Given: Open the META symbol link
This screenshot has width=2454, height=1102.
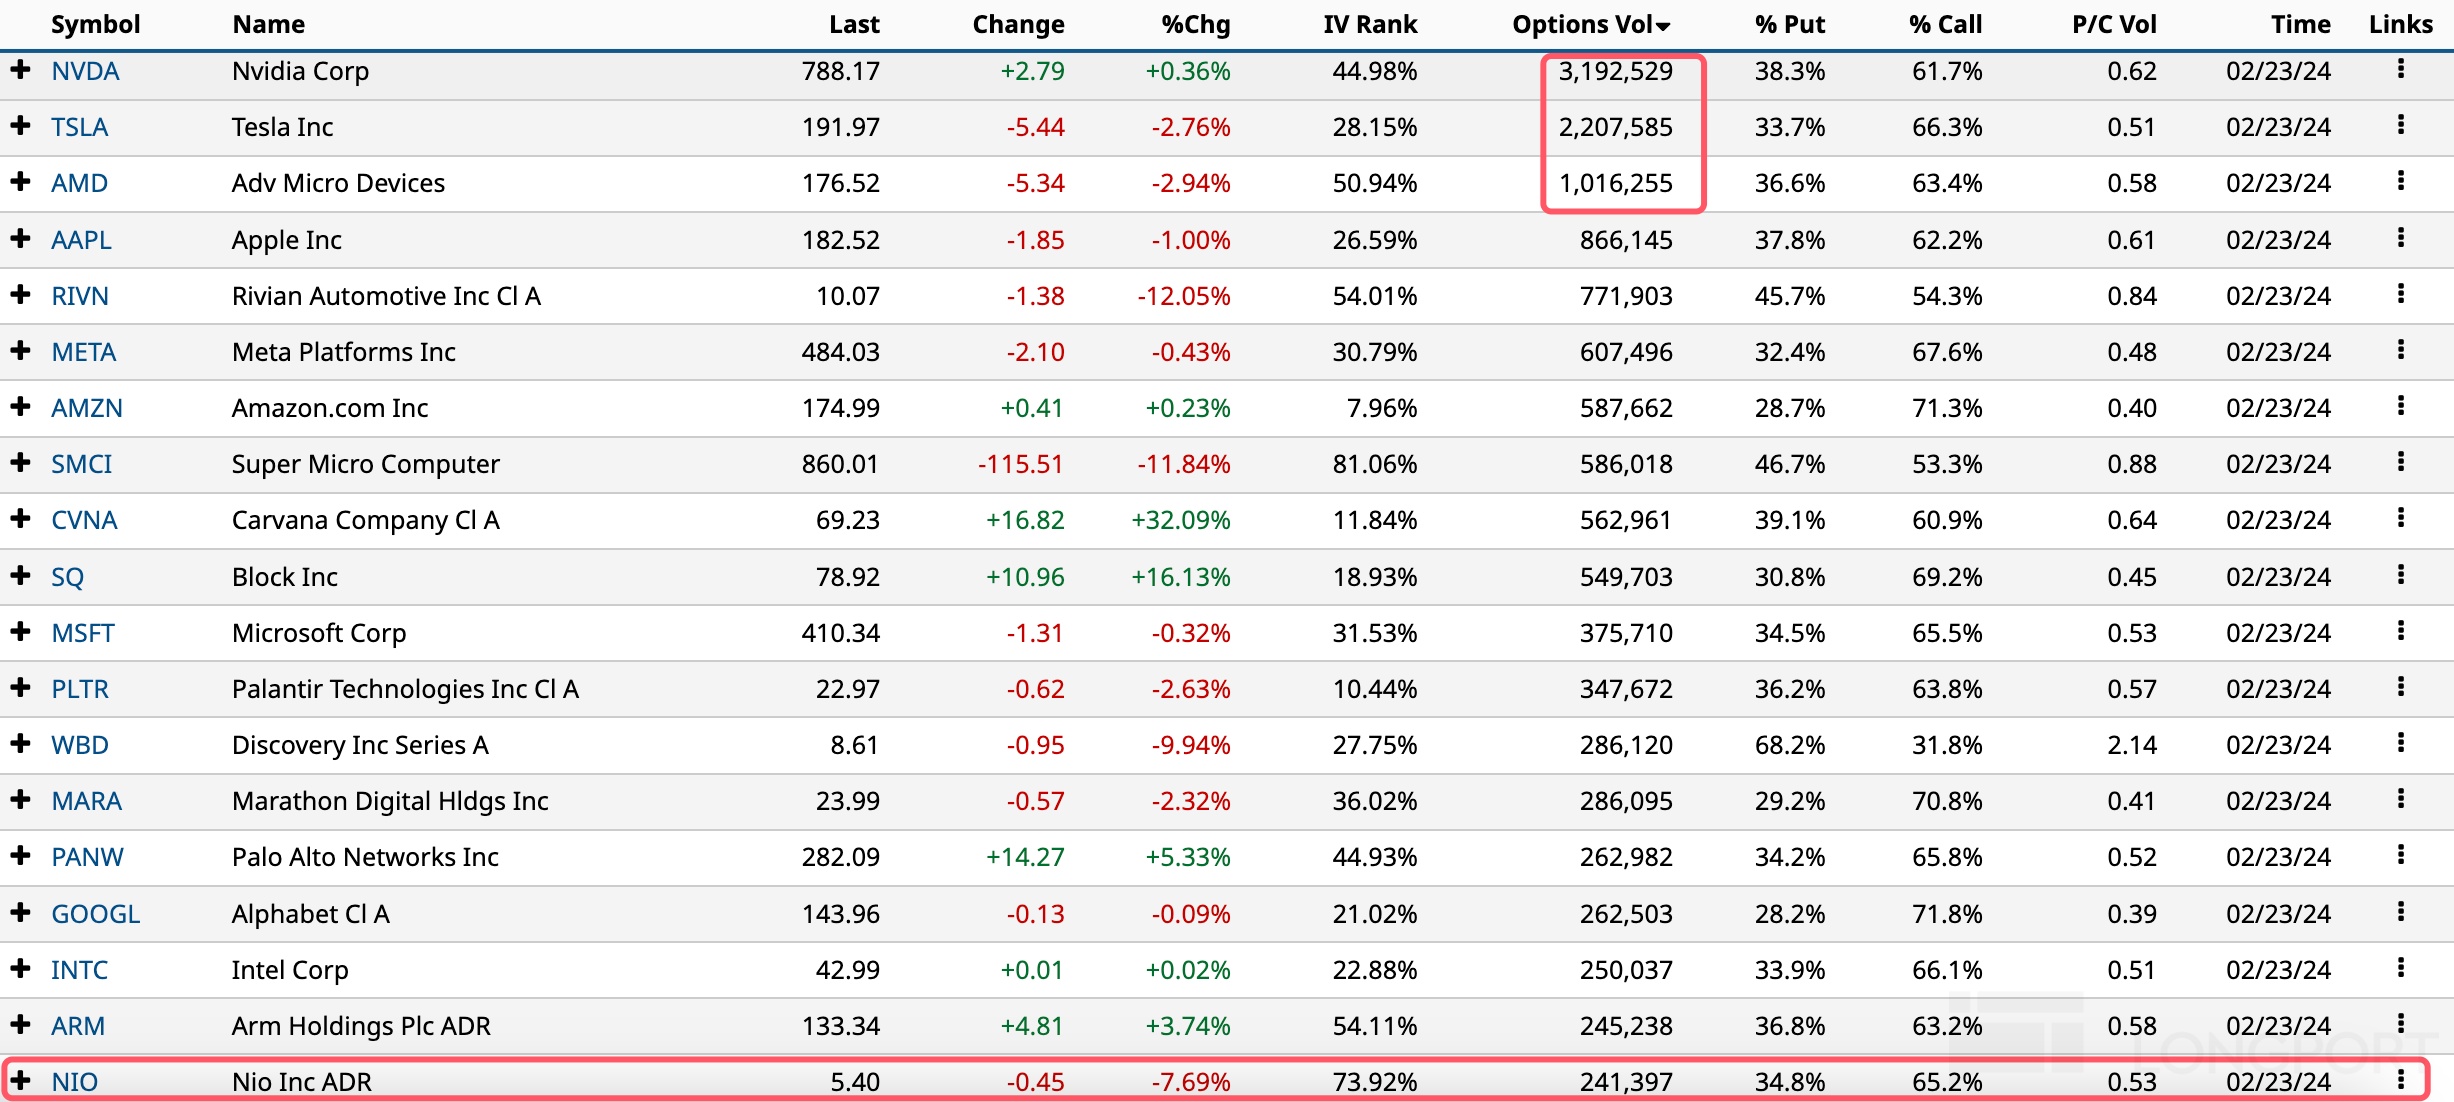Looking at the screenshot, I should [x=83, y=352].
